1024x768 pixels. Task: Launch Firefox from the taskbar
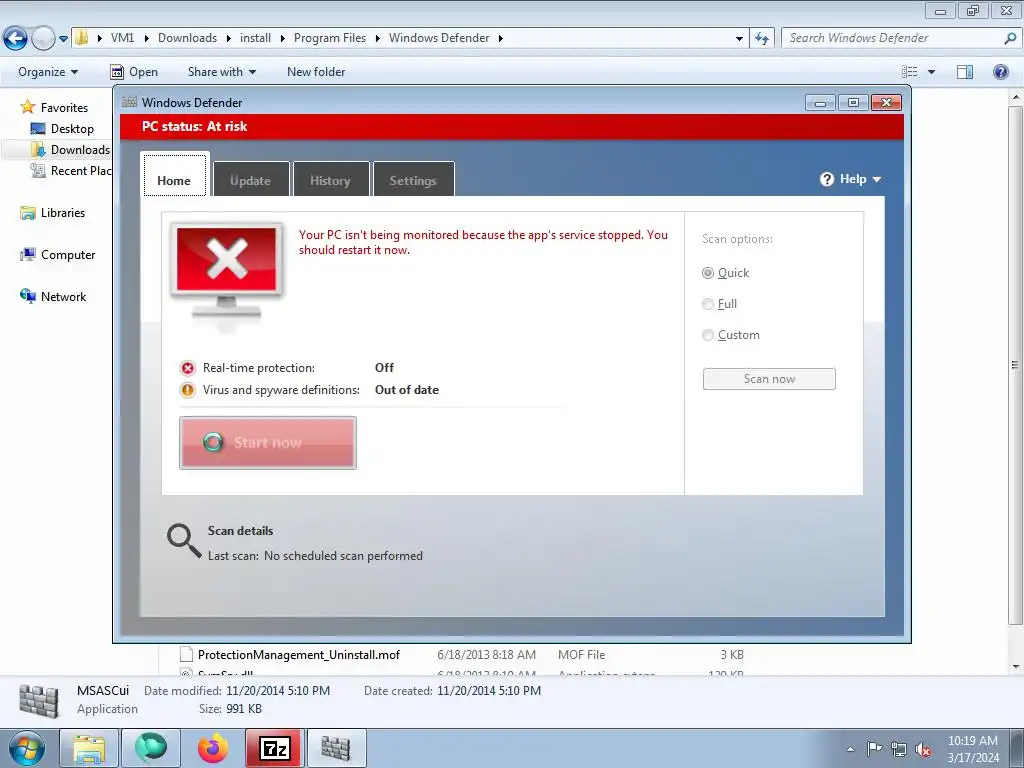click(x=213, y=748)
